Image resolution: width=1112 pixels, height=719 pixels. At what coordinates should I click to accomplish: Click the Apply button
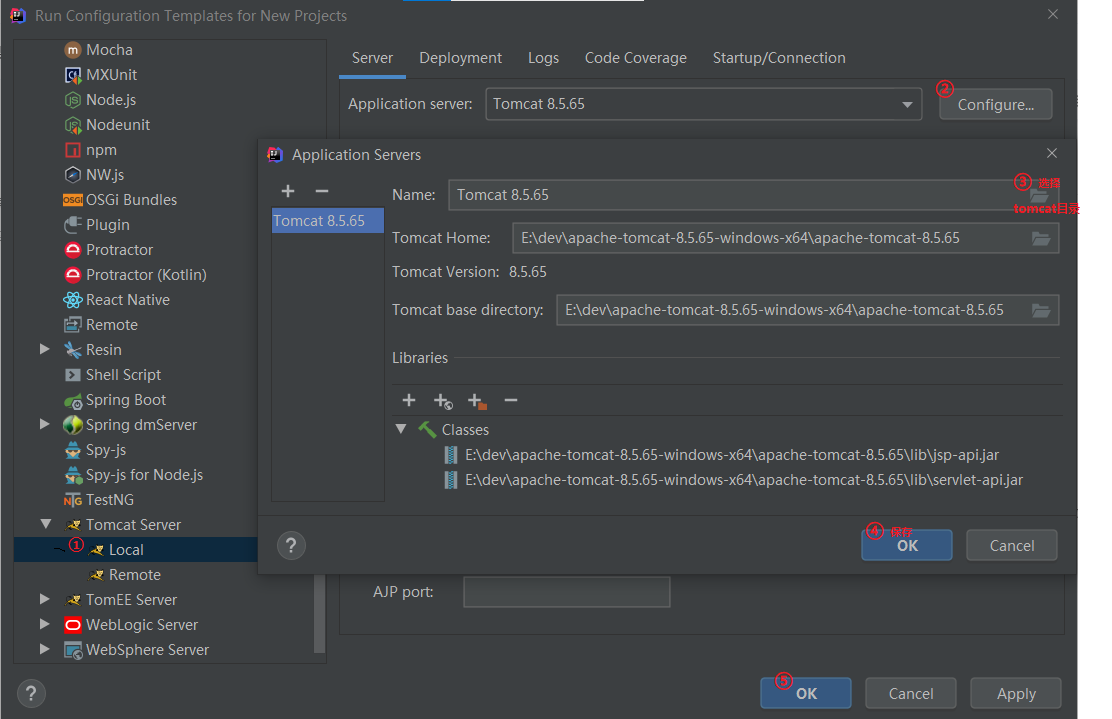1016,693
